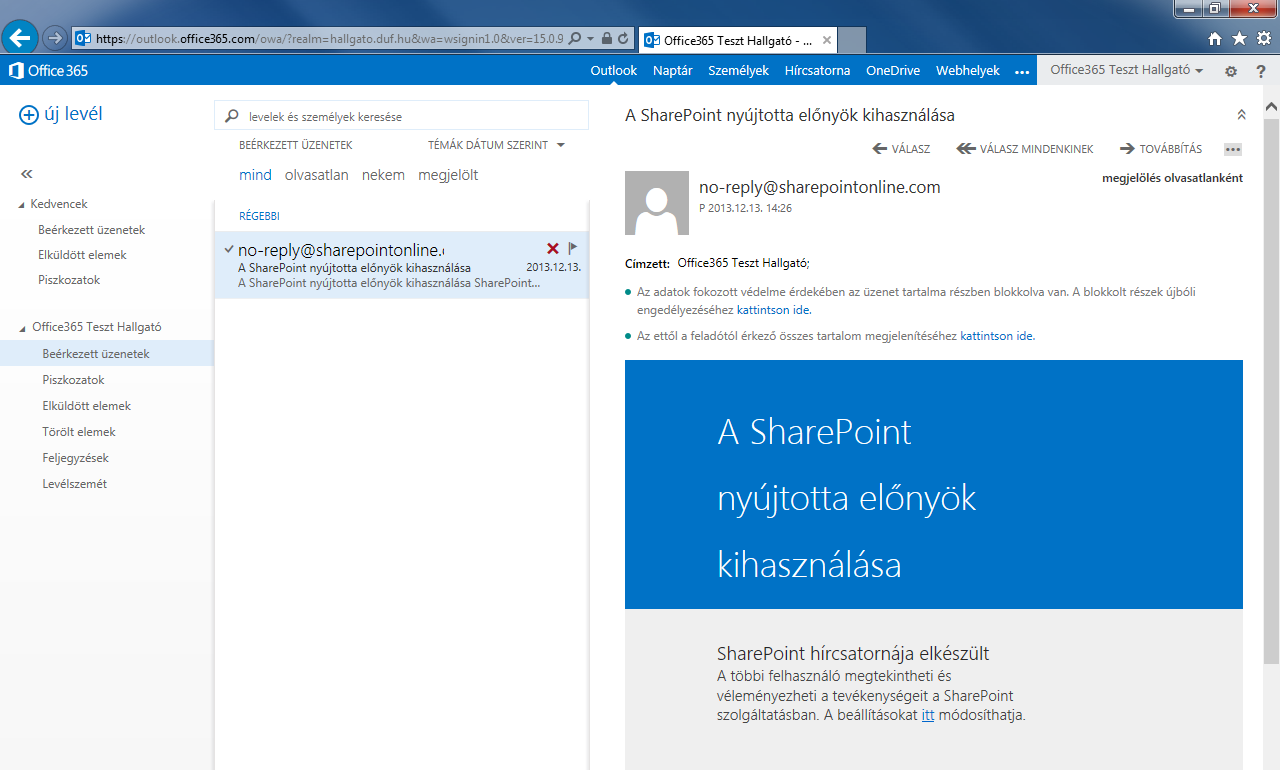Collapse the Kedvencek folder group
1280x770 pixels.
(22, 204)
